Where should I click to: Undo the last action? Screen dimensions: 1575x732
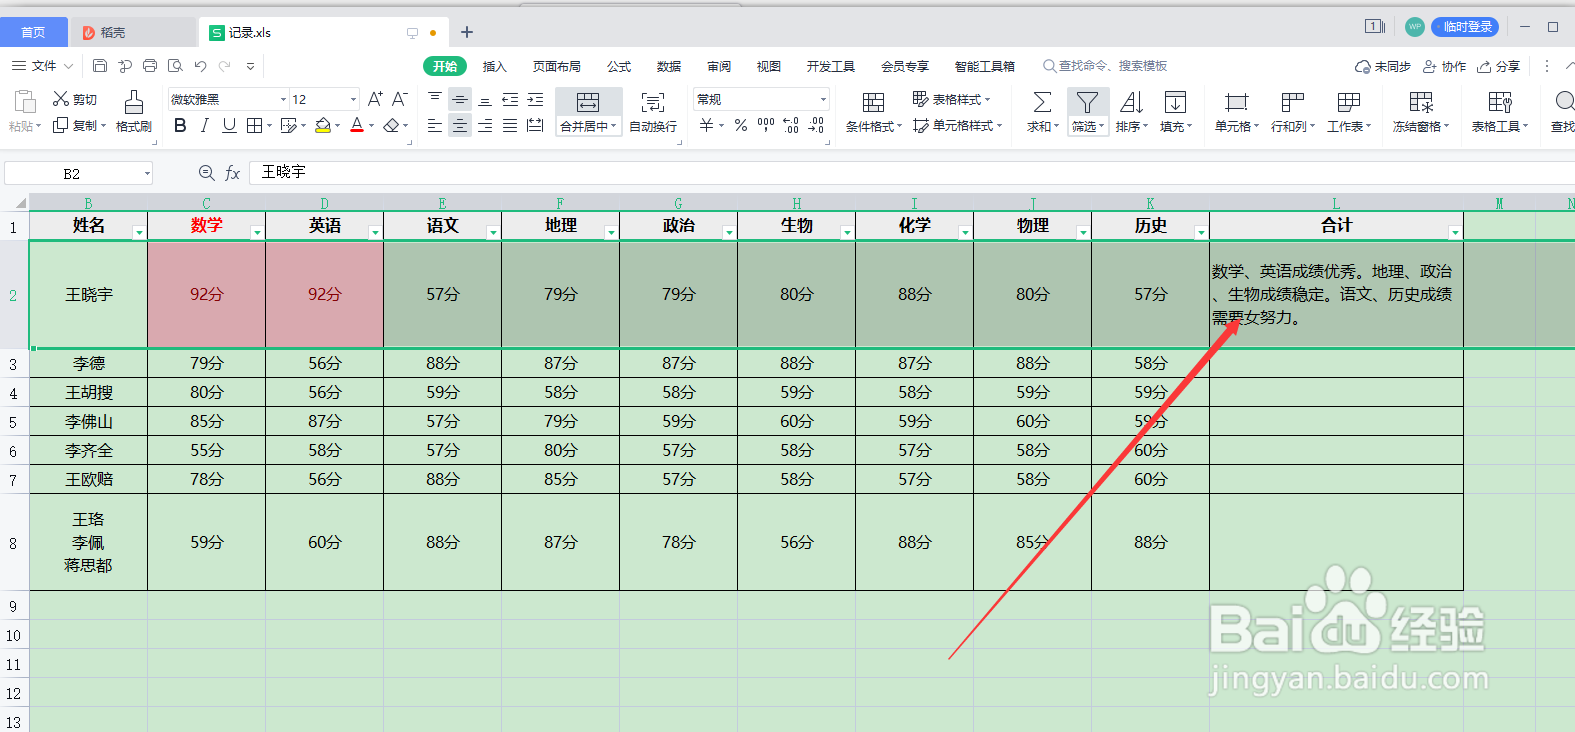(x=200, y=66)
